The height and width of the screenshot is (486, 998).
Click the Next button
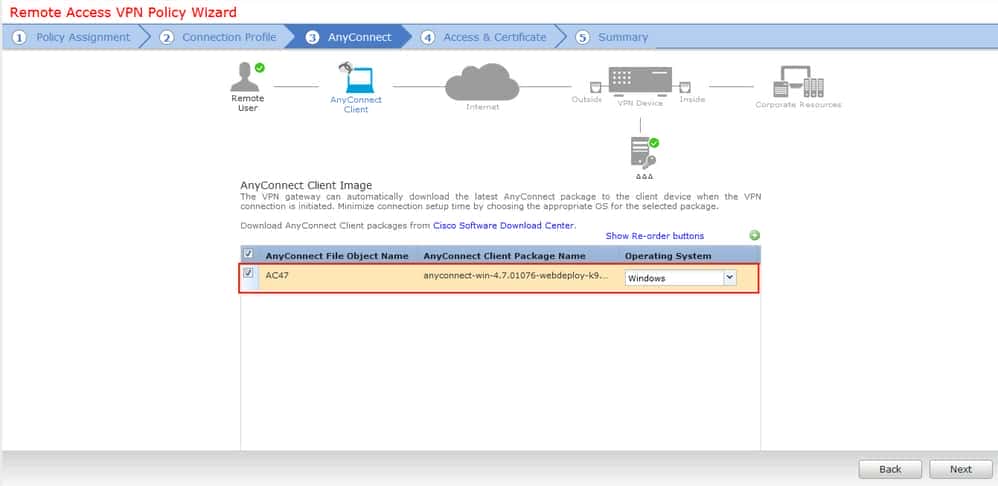[960, 469]
